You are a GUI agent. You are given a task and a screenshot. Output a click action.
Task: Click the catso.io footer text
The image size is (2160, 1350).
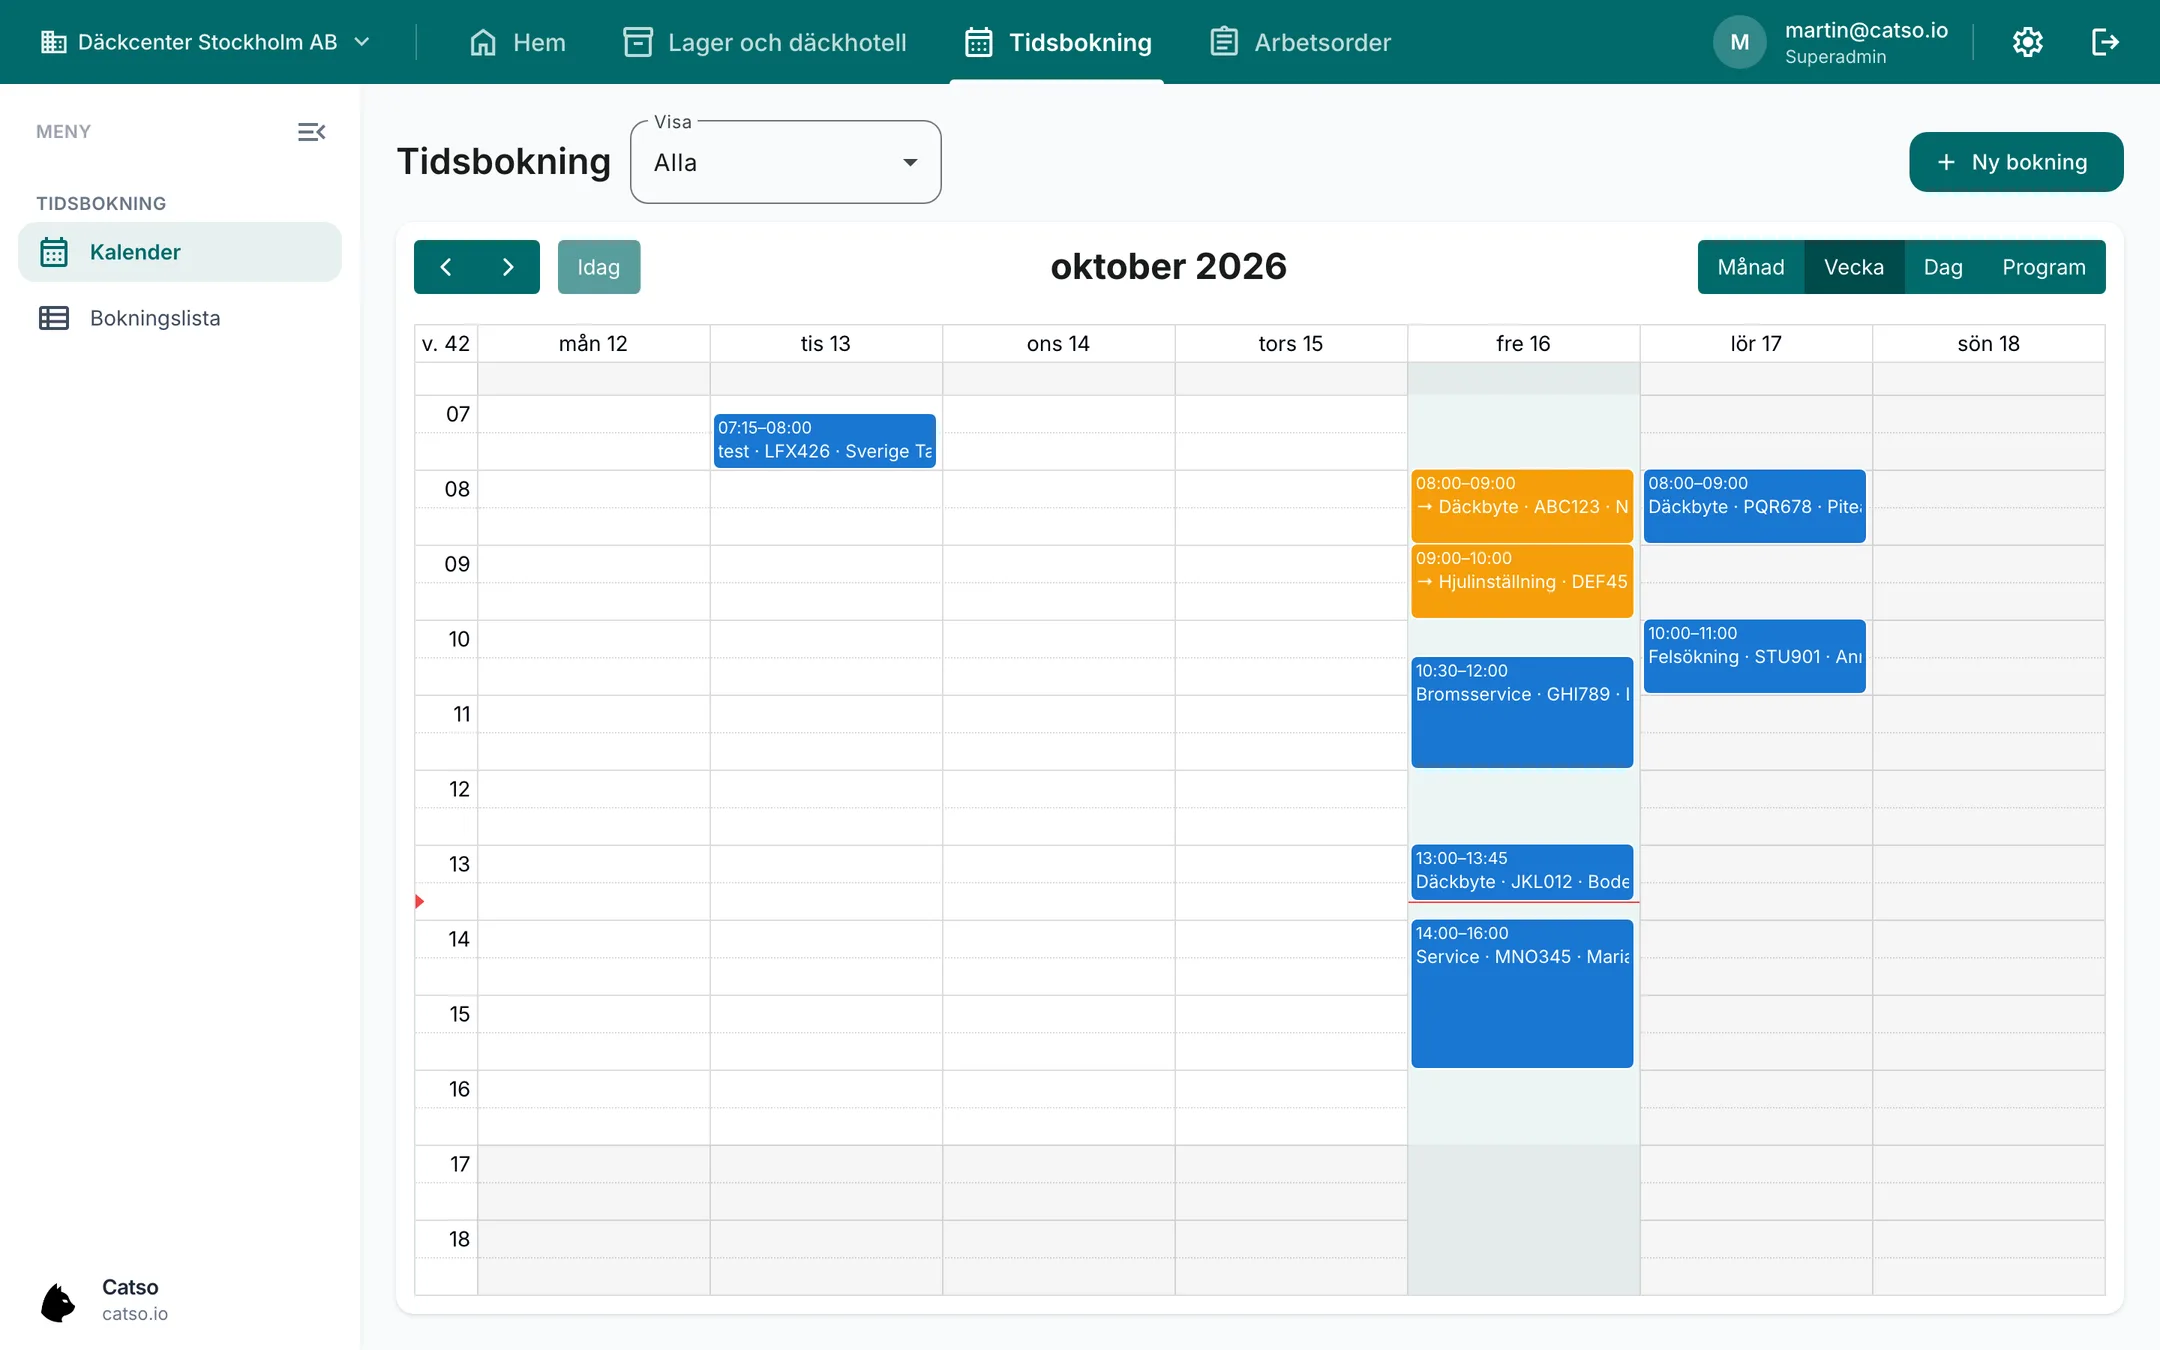[x=135, y=1314]
